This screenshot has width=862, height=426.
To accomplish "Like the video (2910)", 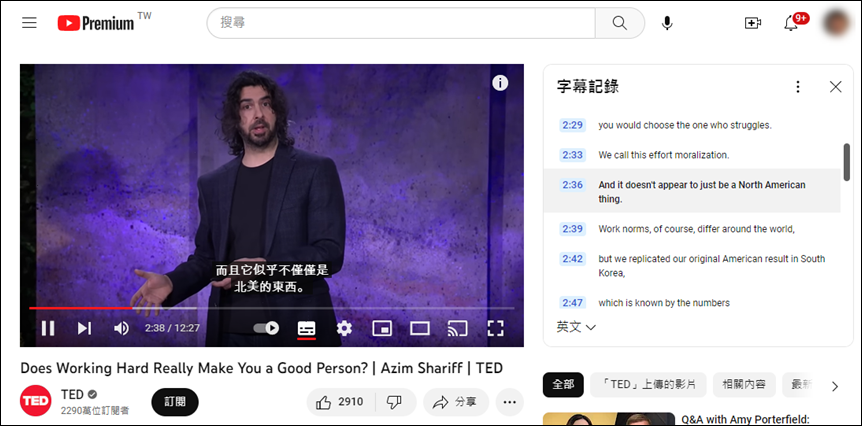I will coord(340,402).
